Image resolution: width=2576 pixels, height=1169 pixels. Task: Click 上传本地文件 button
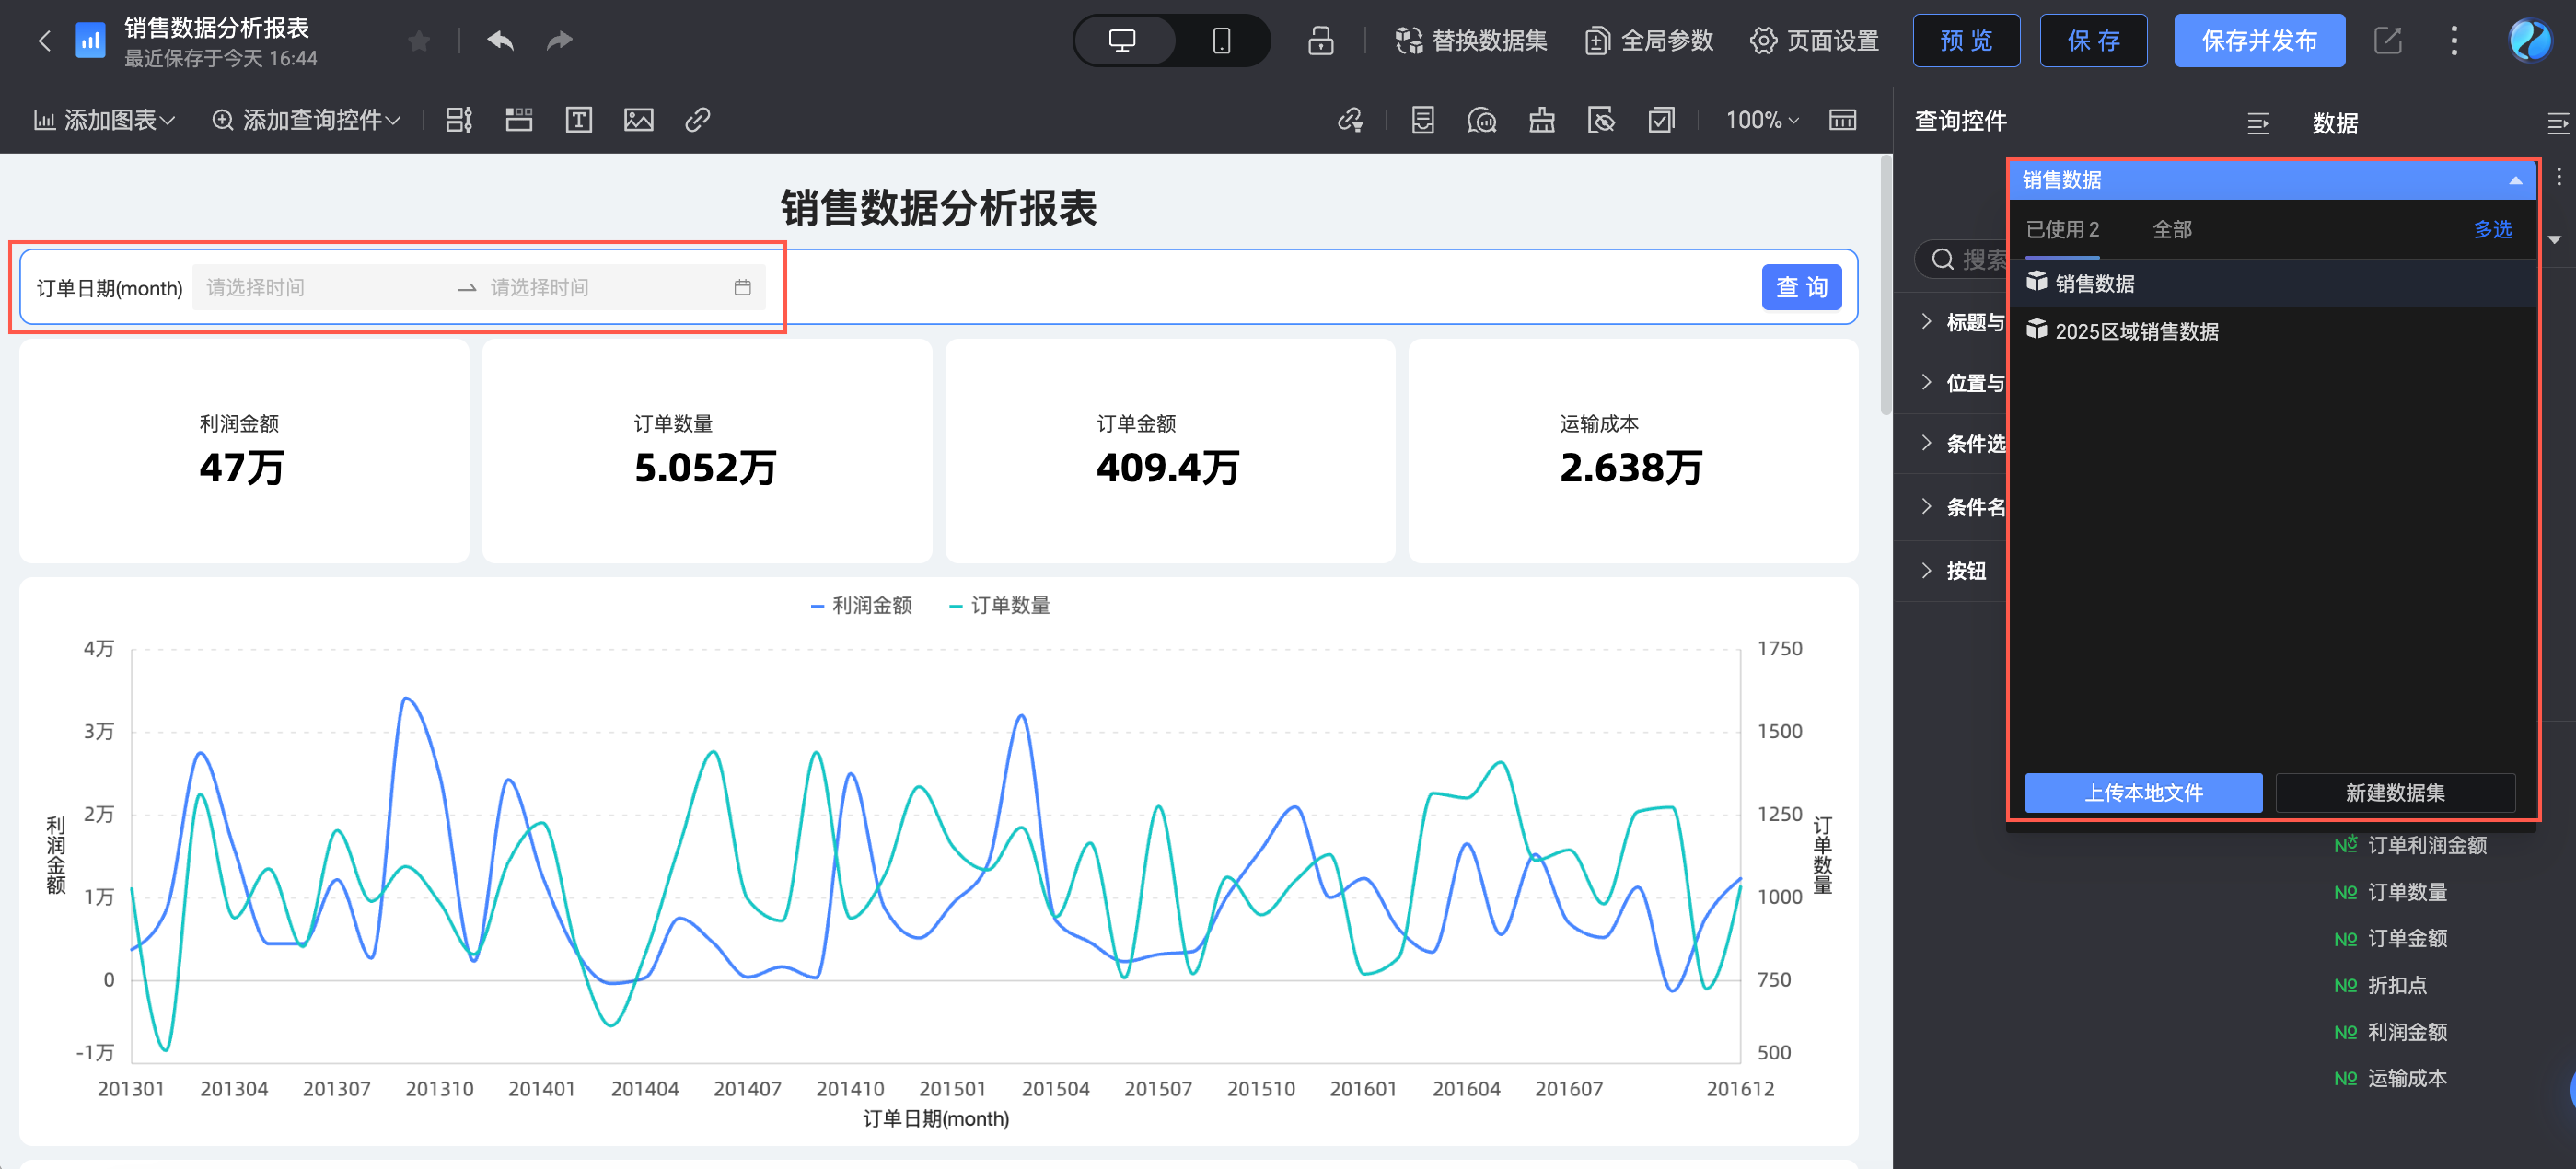[2142, 793]
